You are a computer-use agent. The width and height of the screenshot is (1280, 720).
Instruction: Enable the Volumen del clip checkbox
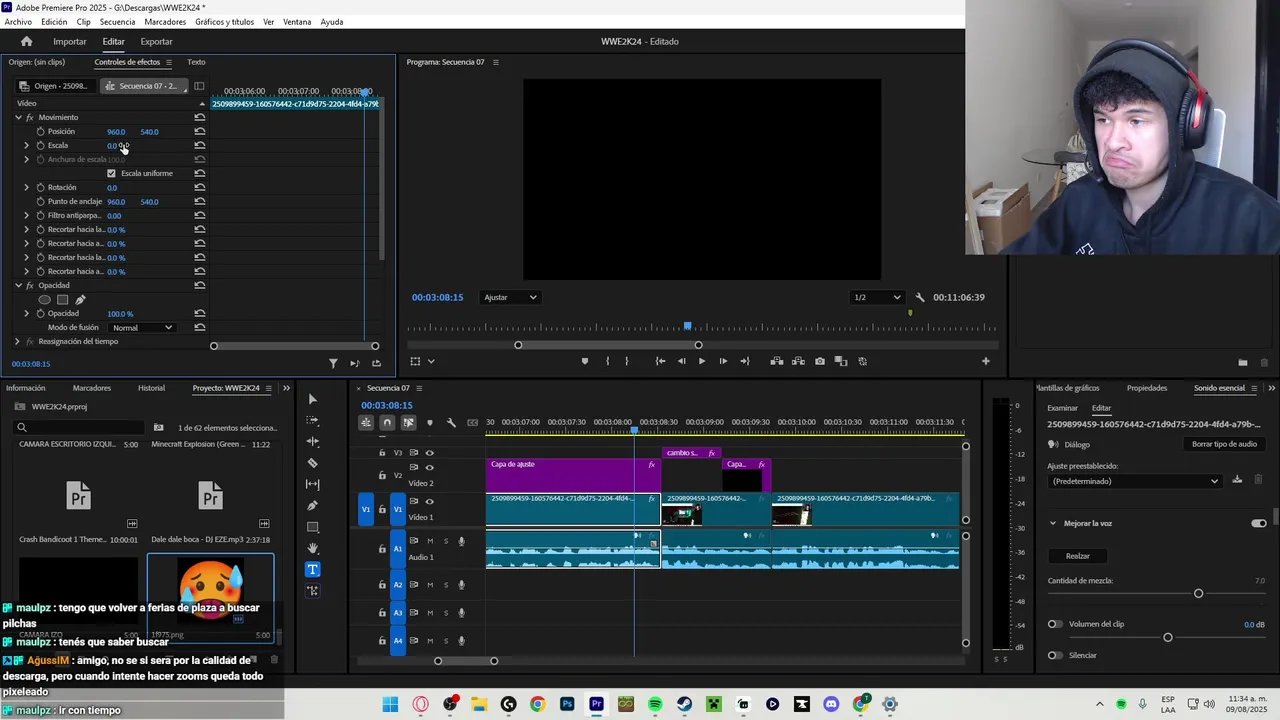coord(1054,624)
